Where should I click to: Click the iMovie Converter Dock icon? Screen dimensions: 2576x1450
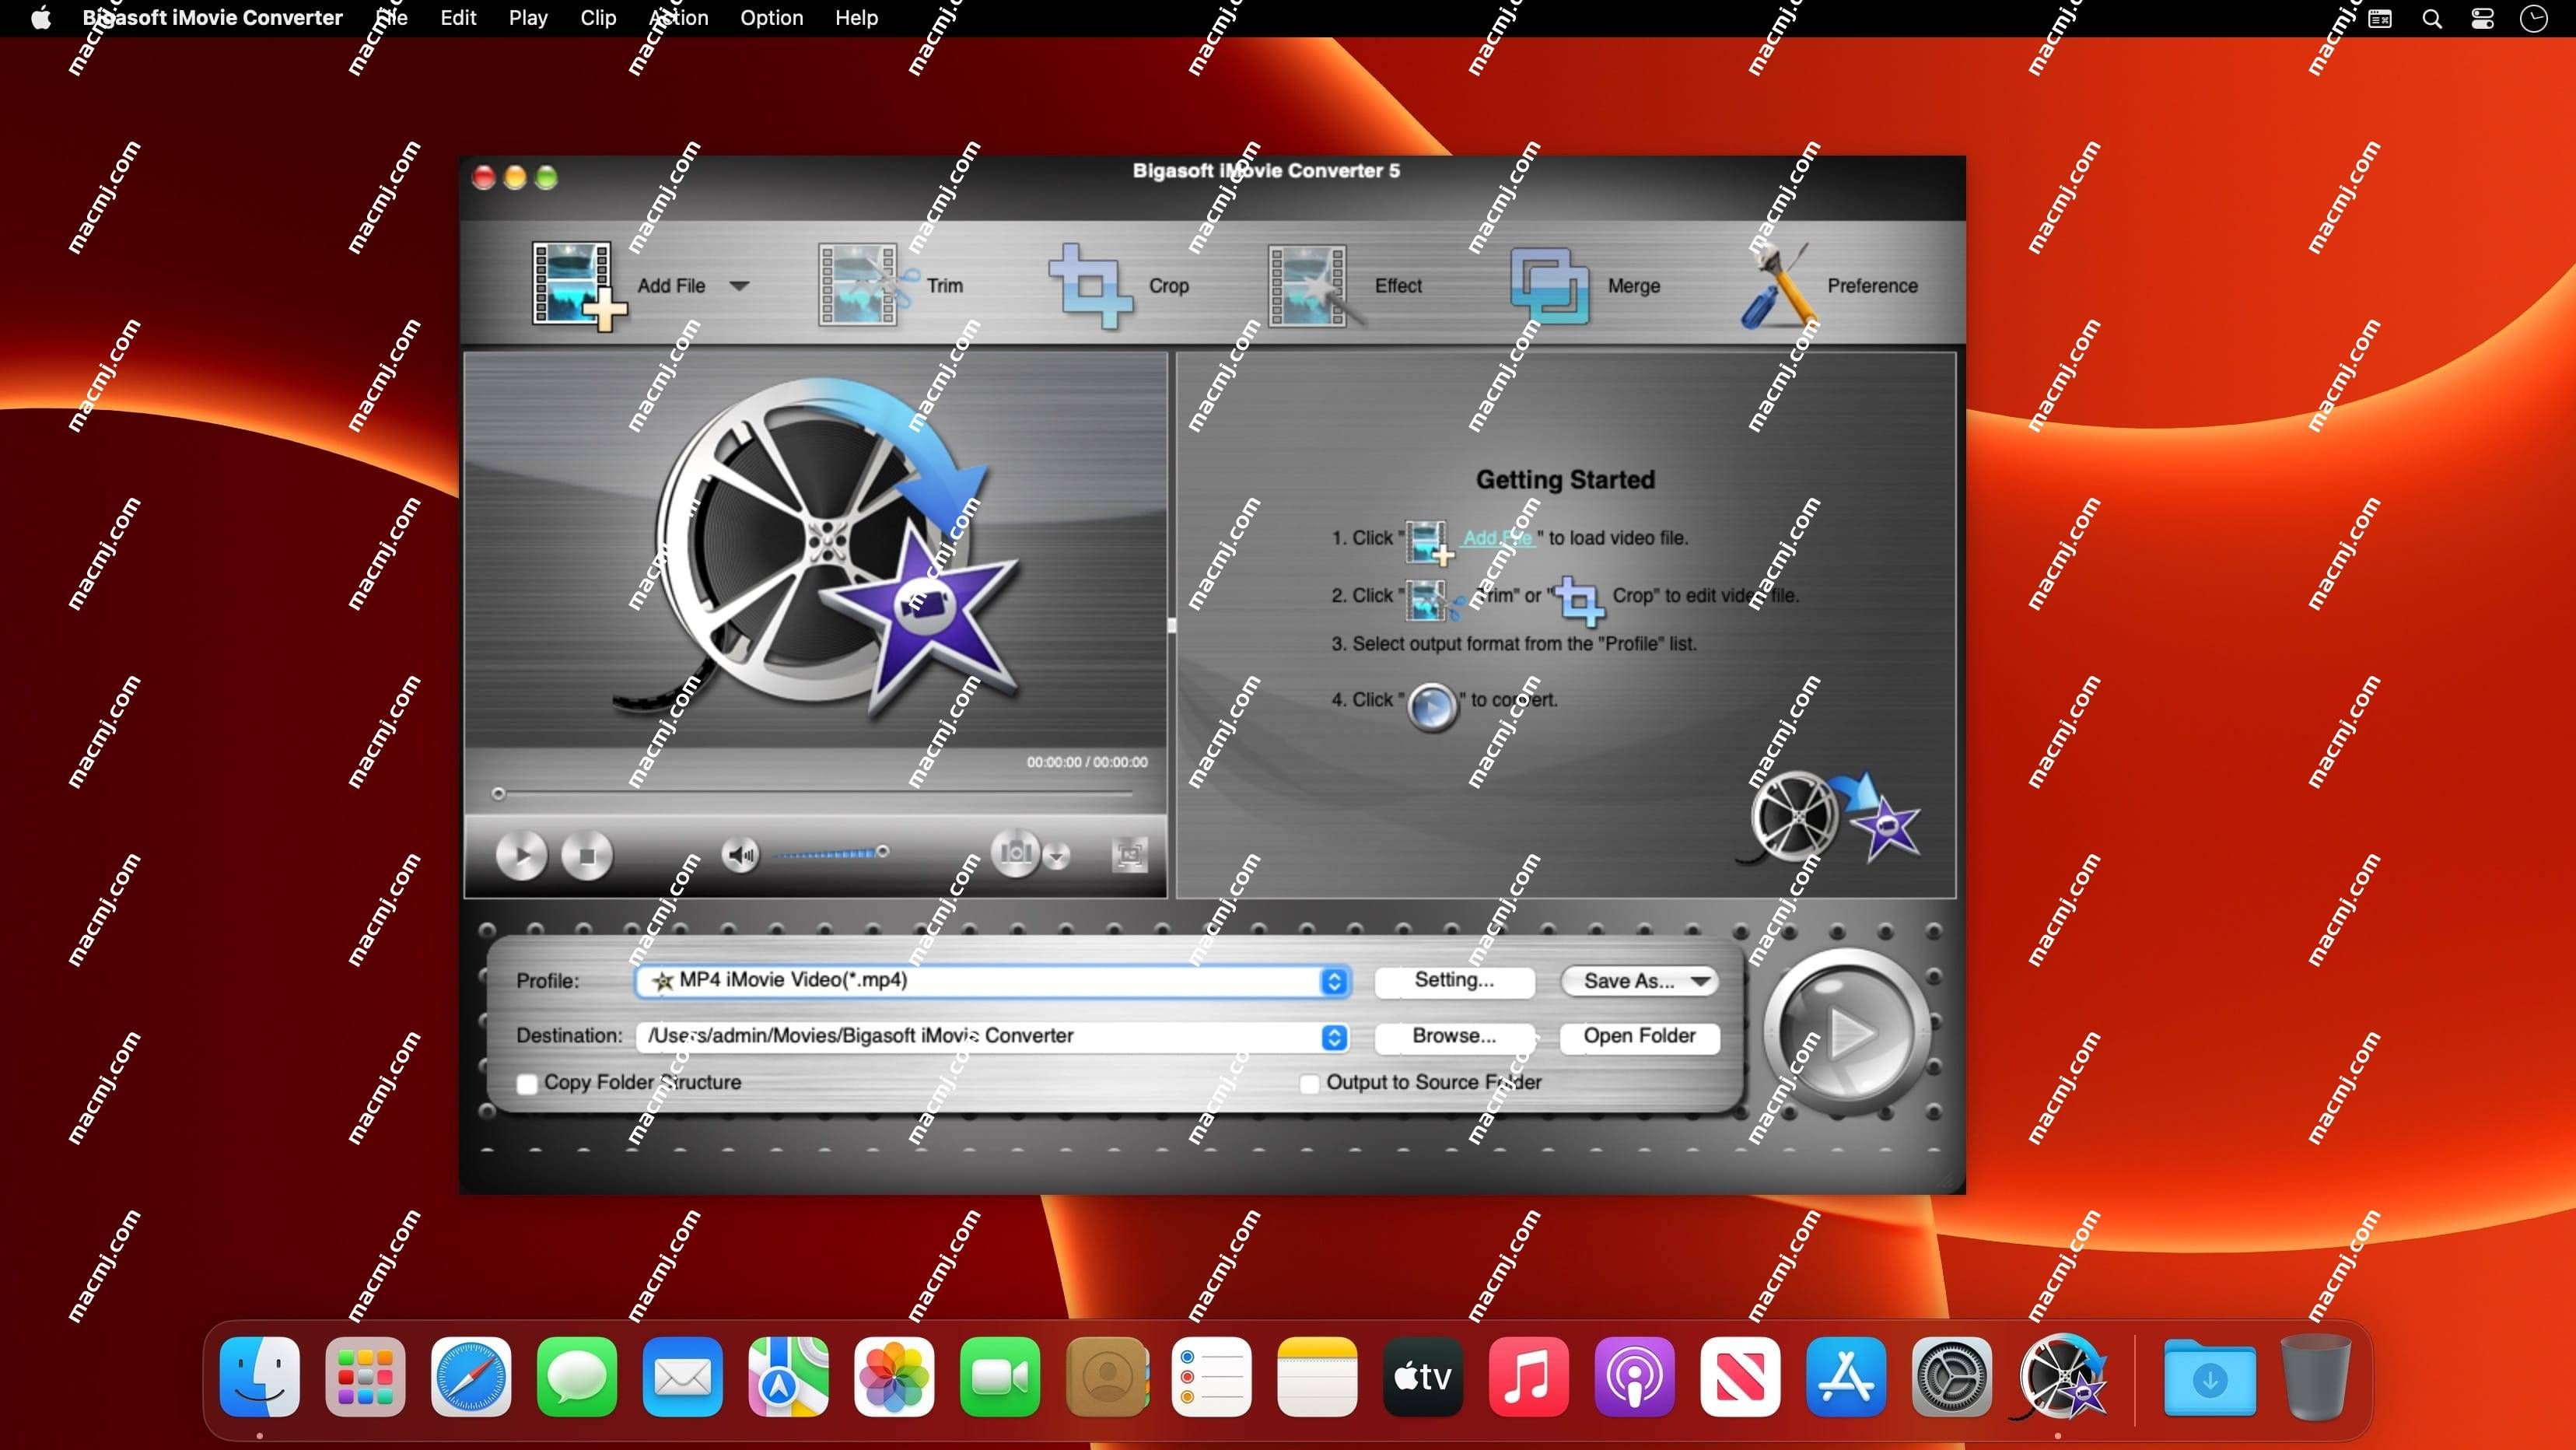pyautogui.click(x=2060, y=1377)
